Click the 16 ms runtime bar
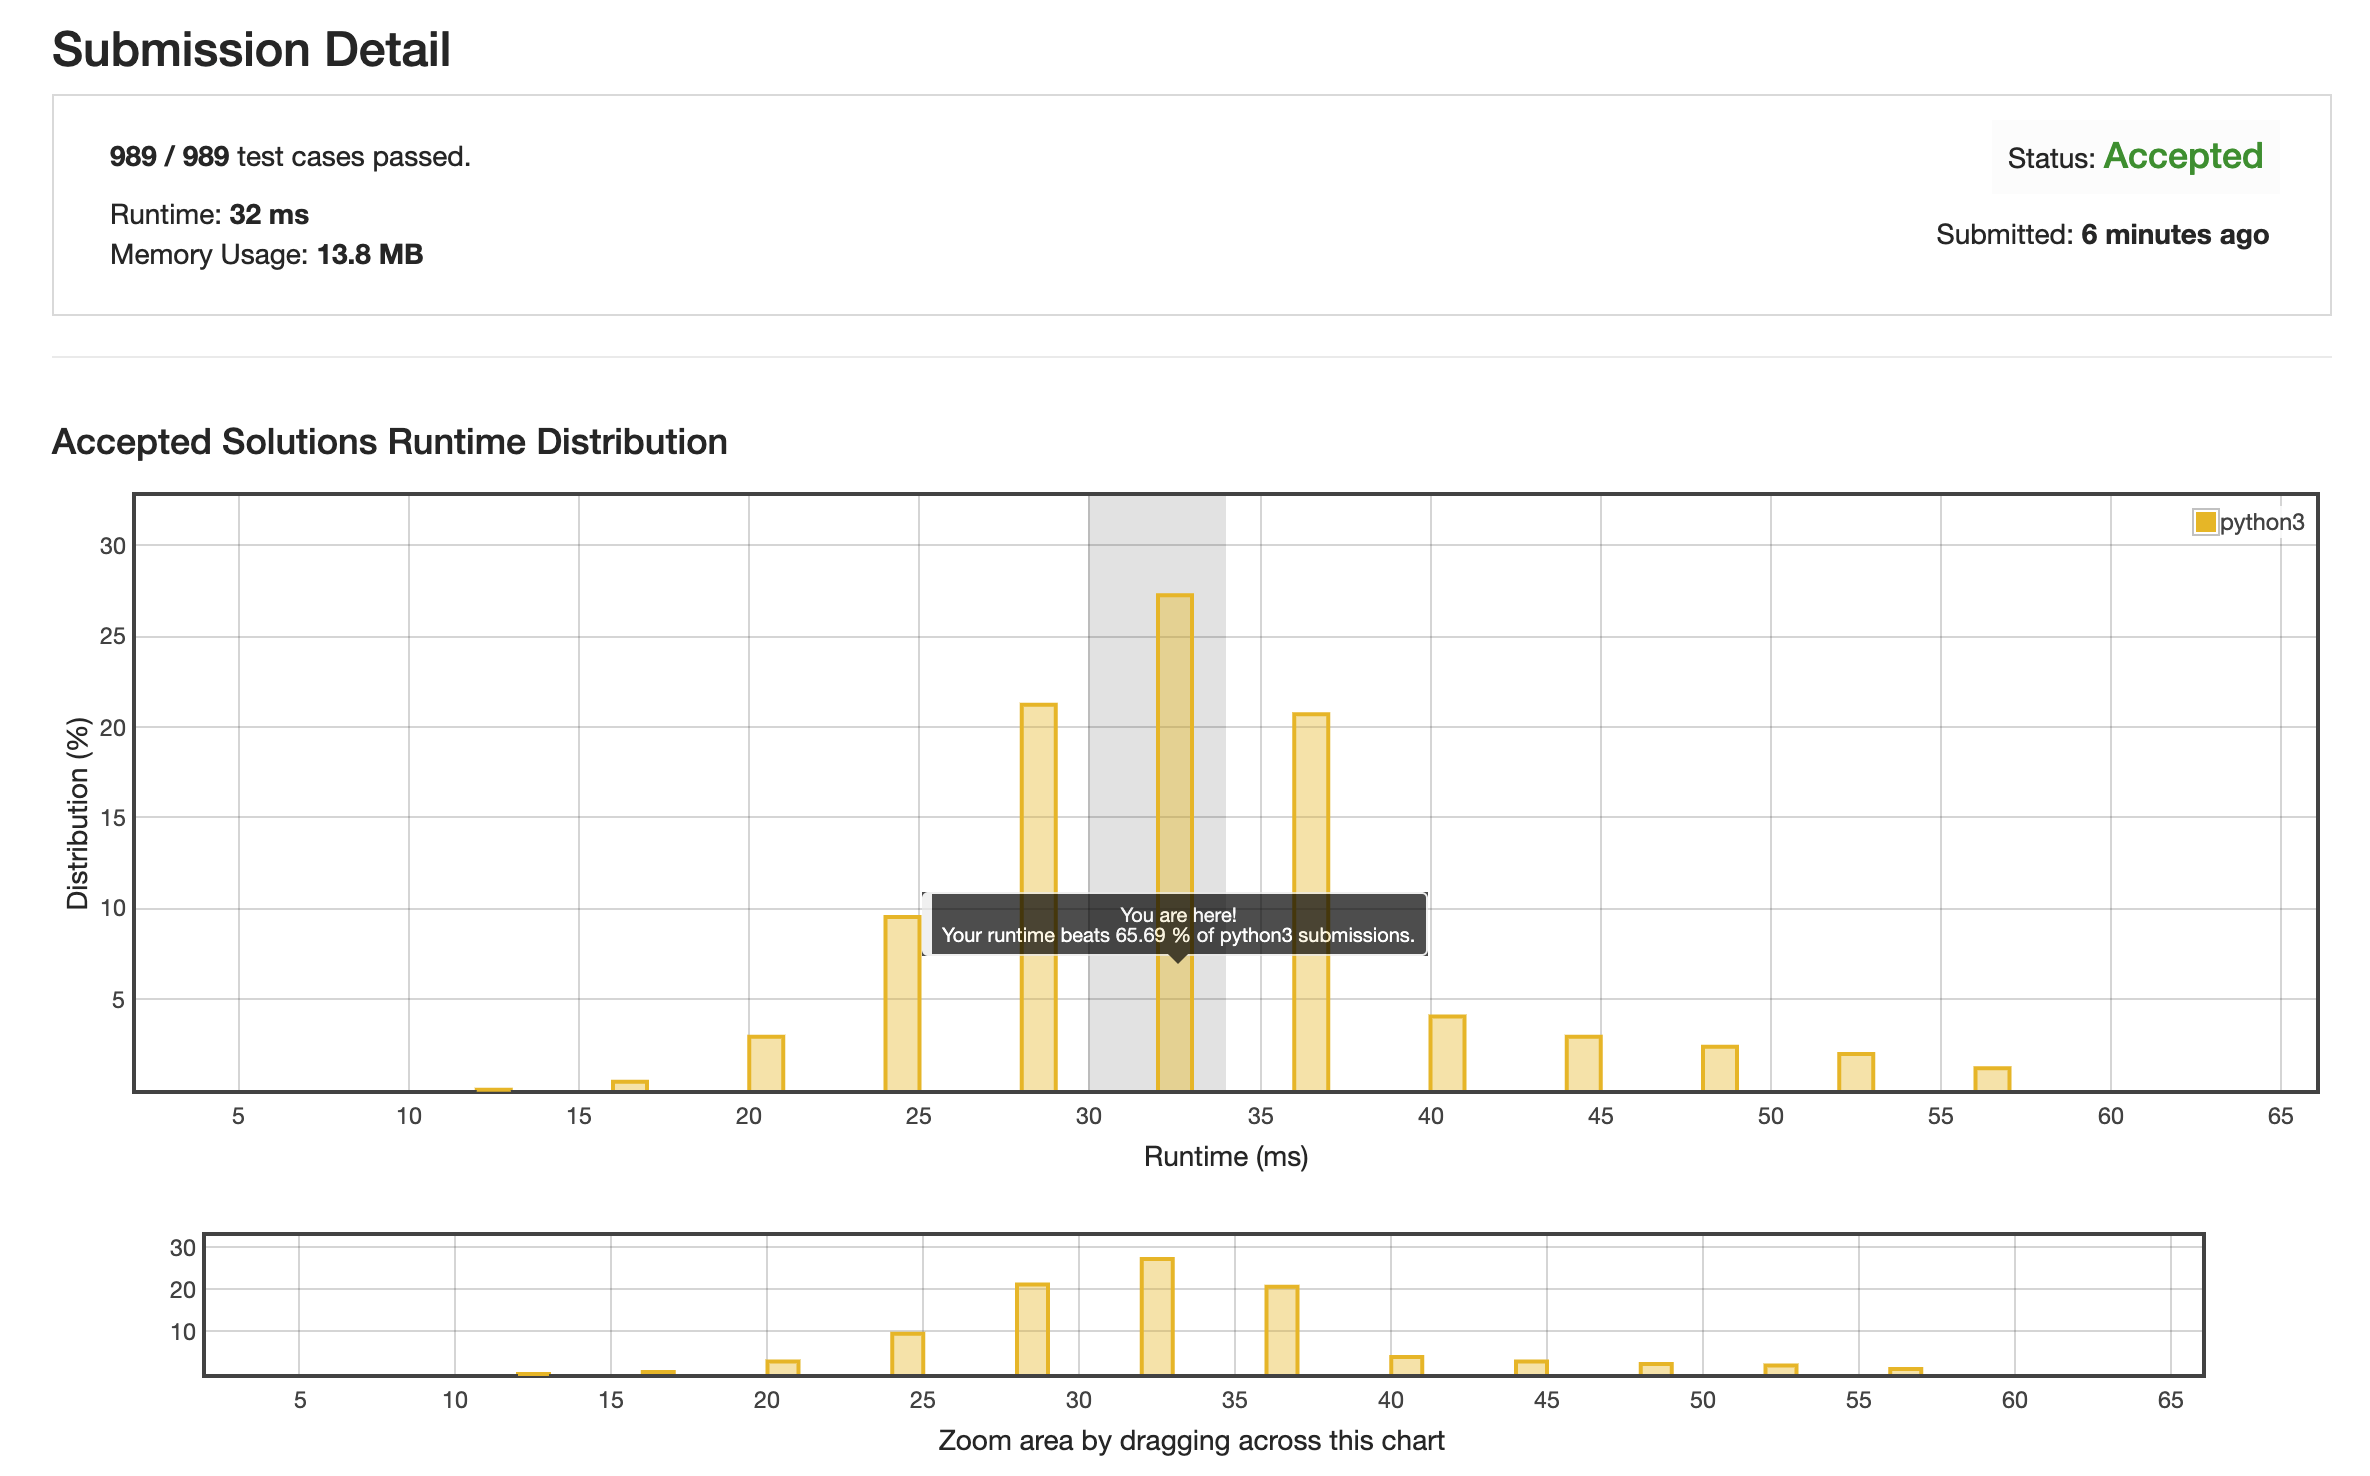 tap(630, 1085)
